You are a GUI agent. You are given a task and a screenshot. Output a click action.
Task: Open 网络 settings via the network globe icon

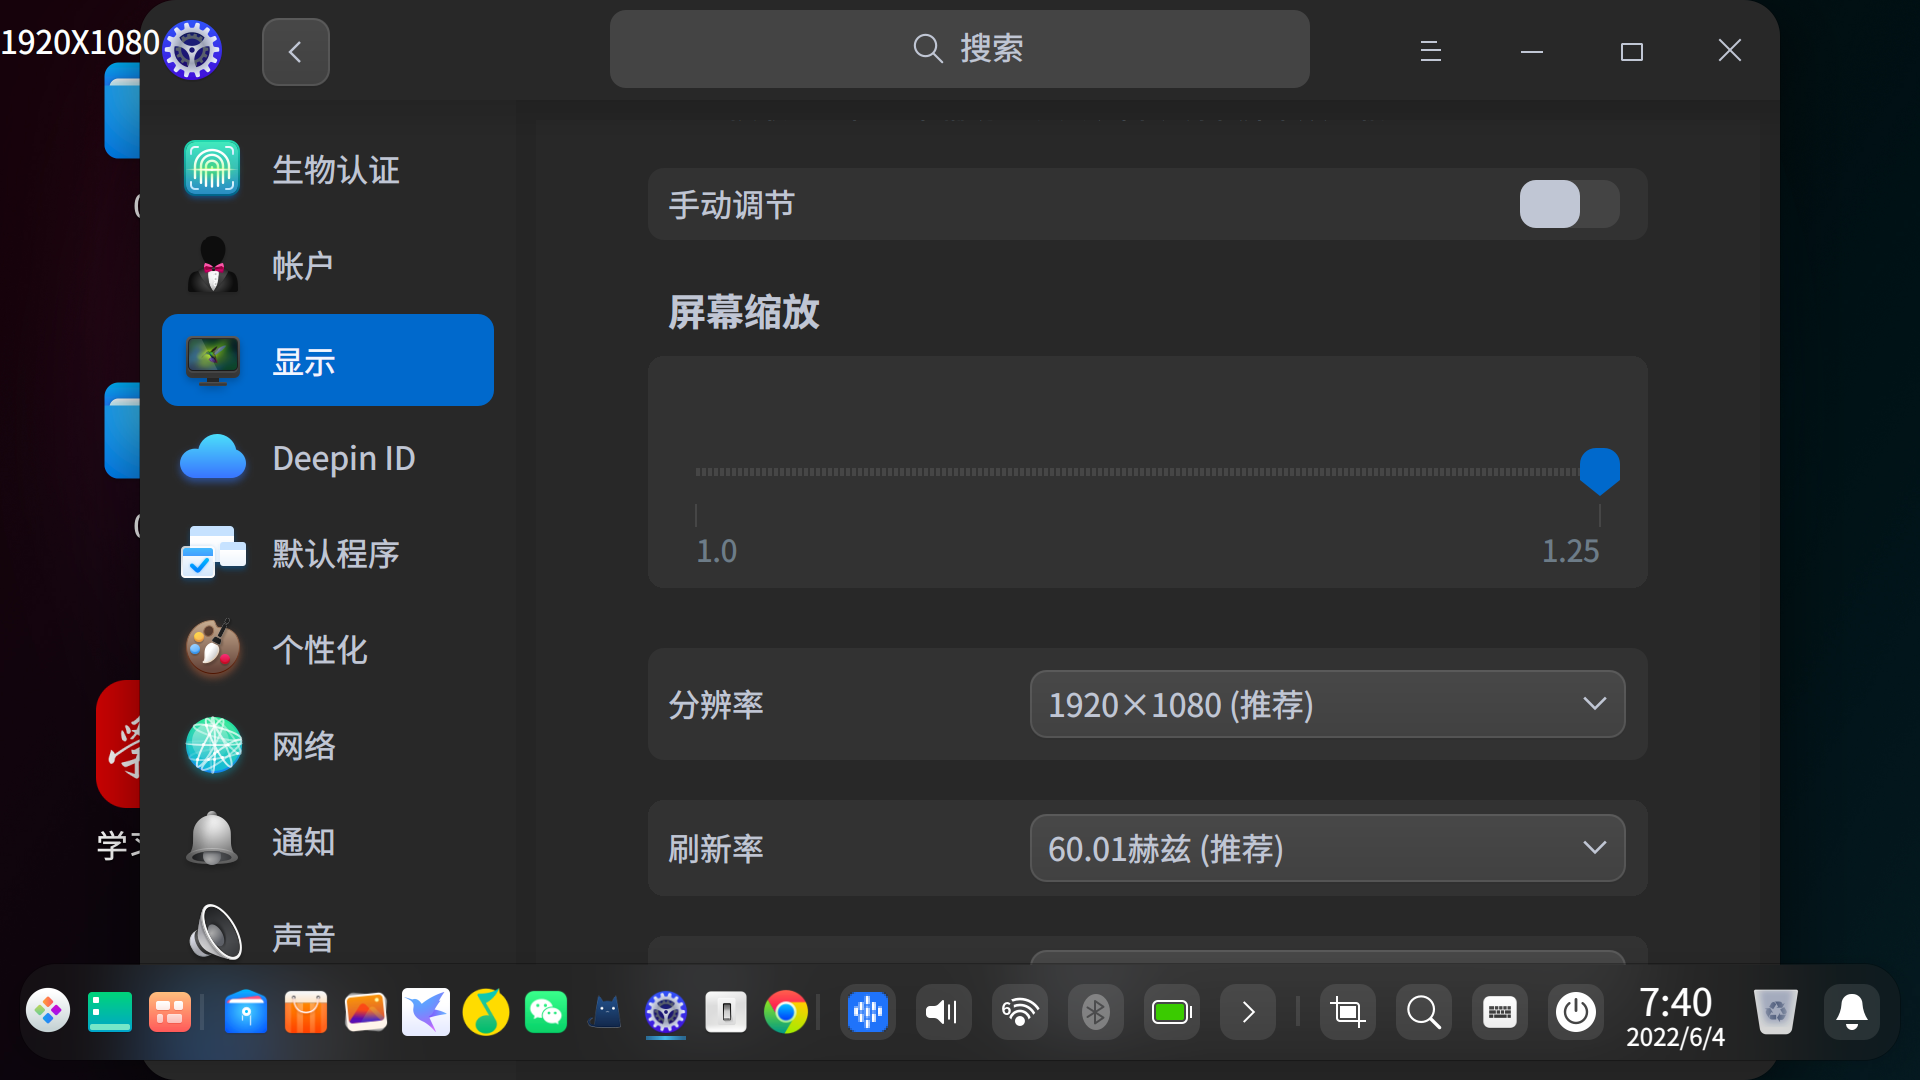(x=212, y=746)
